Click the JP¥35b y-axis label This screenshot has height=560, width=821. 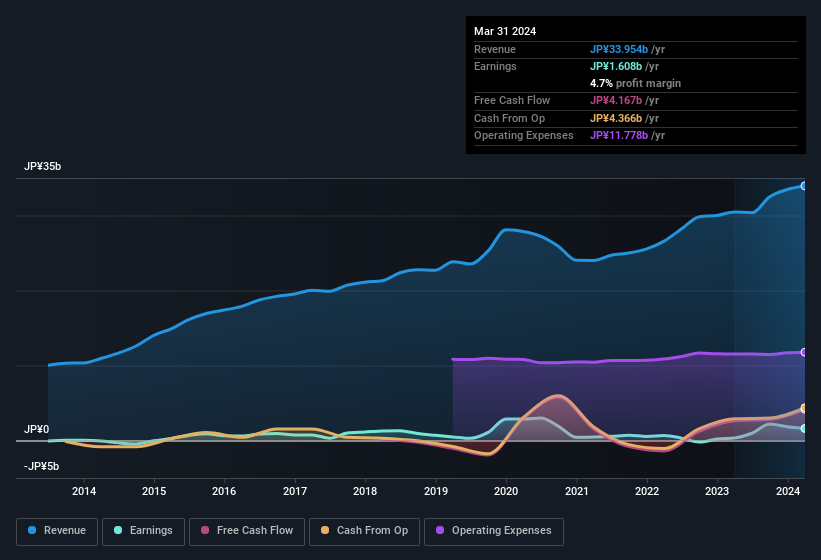[x=42, y=166]
